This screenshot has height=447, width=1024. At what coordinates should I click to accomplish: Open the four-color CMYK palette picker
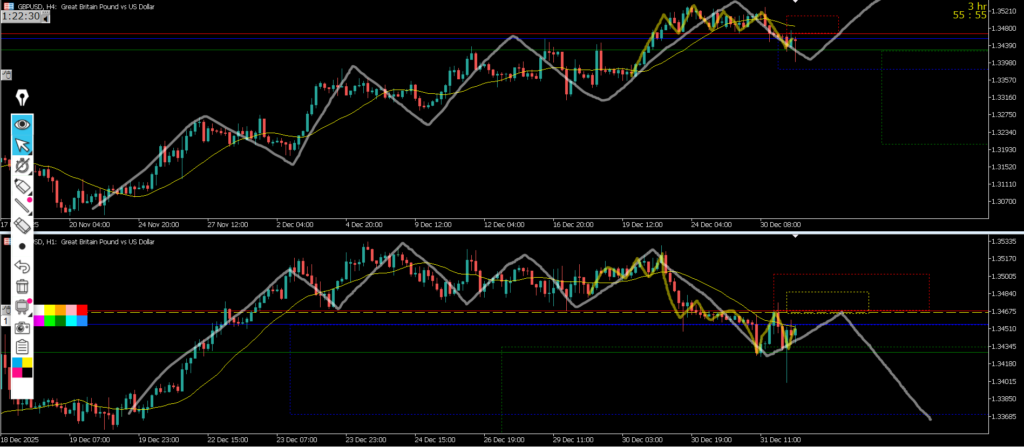pyautogui.click(x=22, y=367)
